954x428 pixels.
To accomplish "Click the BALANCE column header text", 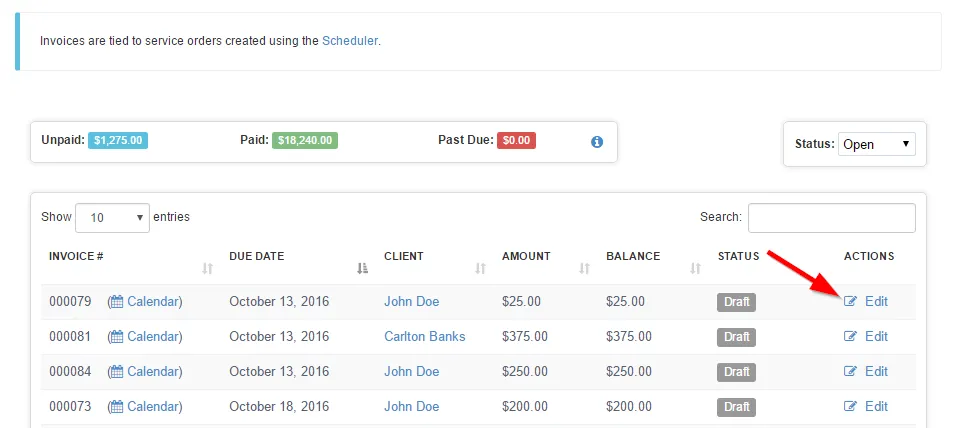I will 633,256.
